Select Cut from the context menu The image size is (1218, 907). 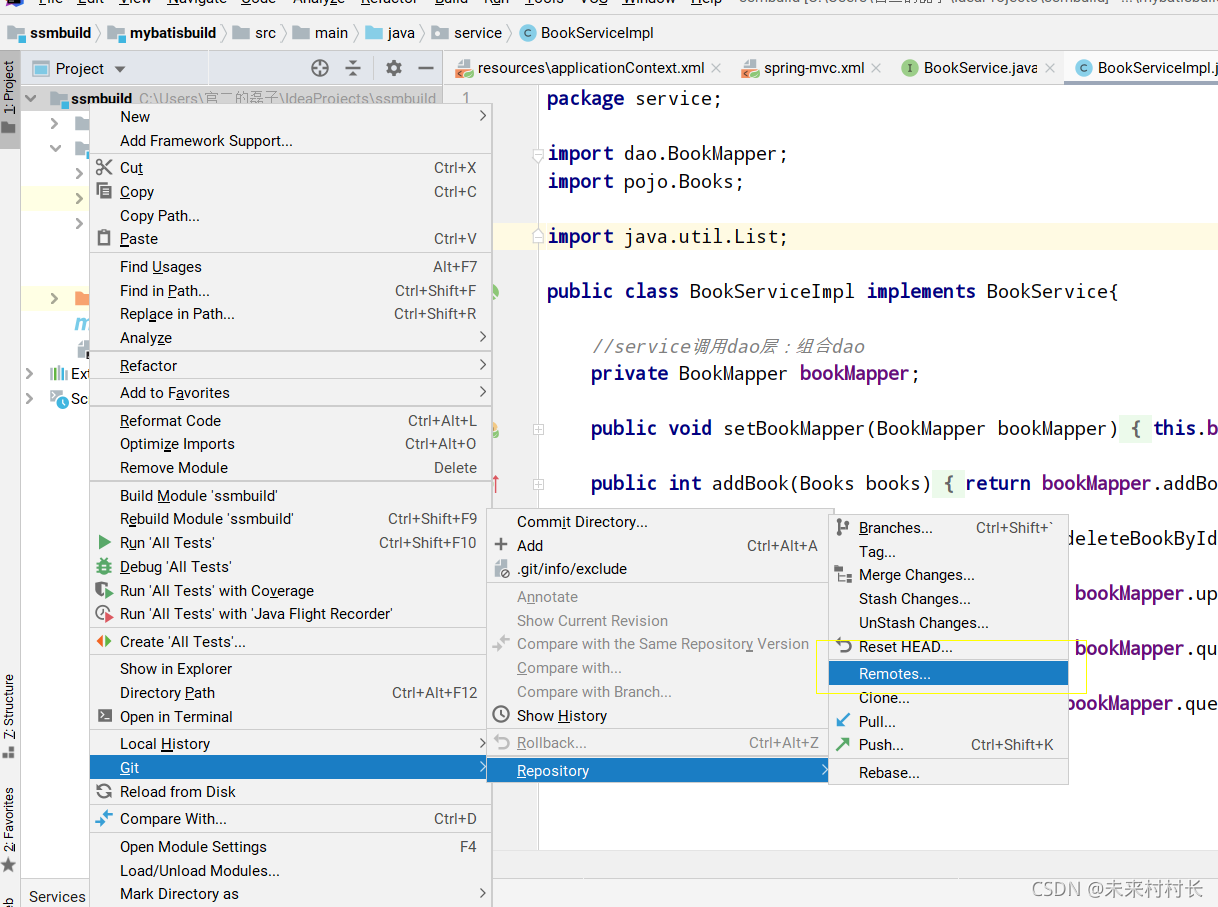click(x=291, y=168)
